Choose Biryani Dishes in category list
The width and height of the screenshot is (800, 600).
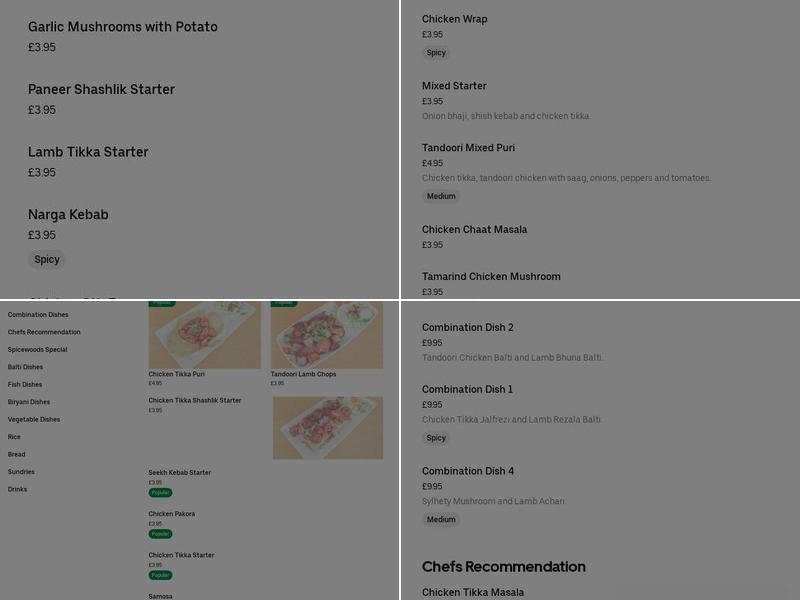click(29, 402)
